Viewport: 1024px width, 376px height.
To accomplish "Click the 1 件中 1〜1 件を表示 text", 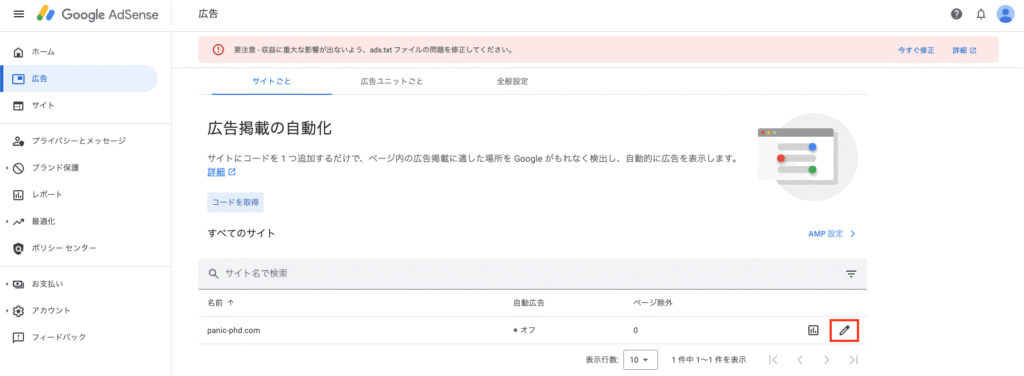I will coord(709,360).
